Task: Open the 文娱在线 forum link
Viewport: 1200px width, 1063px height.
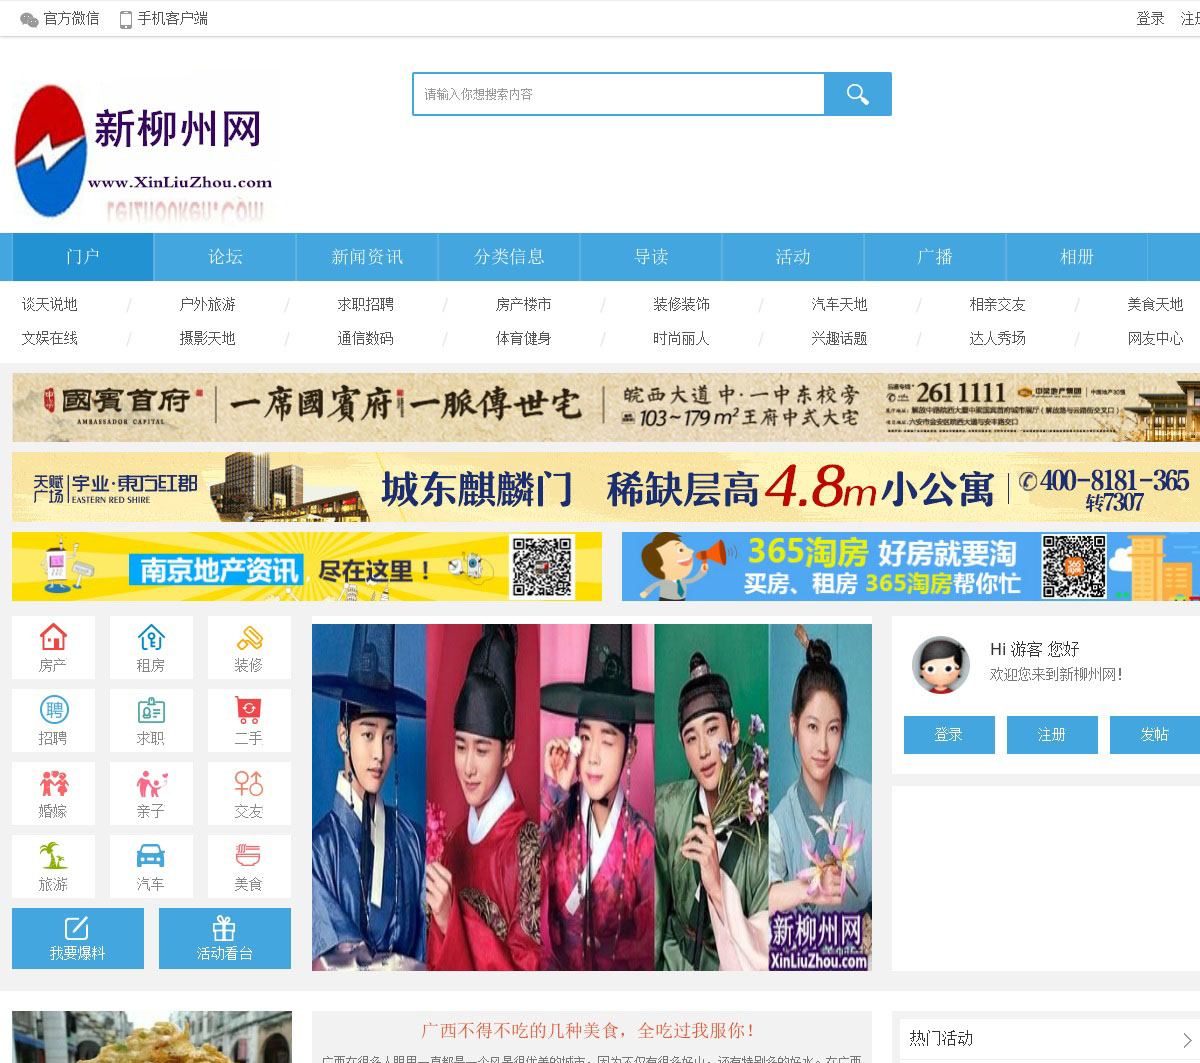Action: [x=50, y=338]
